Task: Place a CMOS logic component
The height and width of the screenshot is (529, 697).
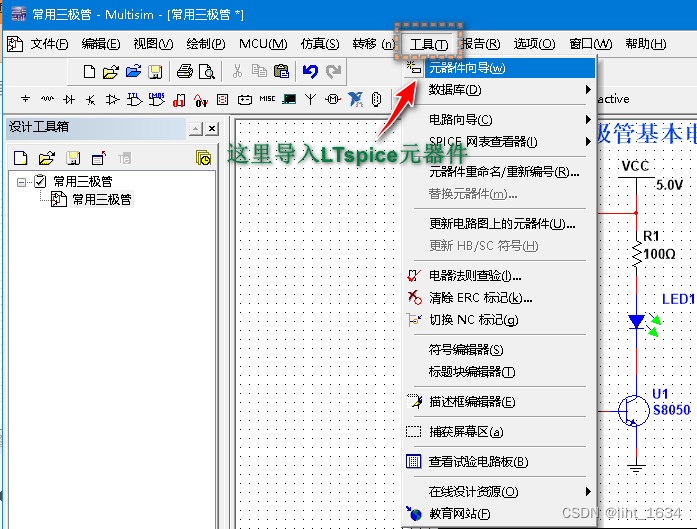Action: [156, 100]
